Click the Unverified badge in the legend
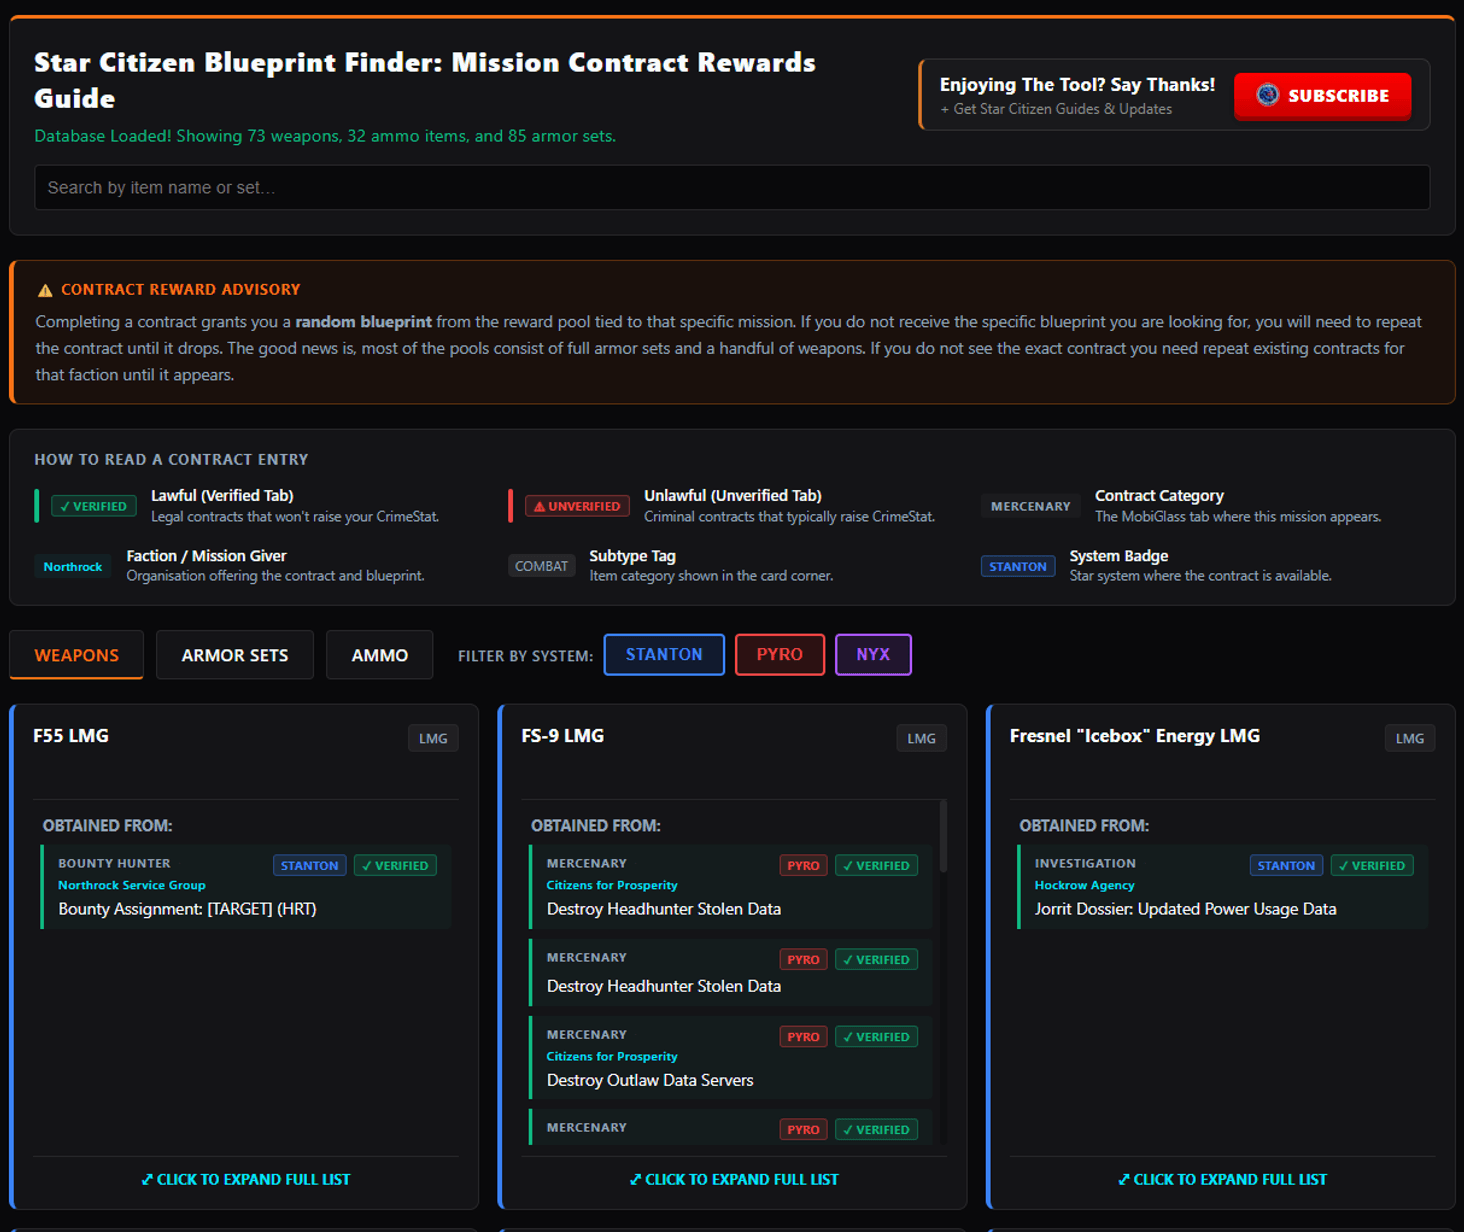 coord(577,506)
